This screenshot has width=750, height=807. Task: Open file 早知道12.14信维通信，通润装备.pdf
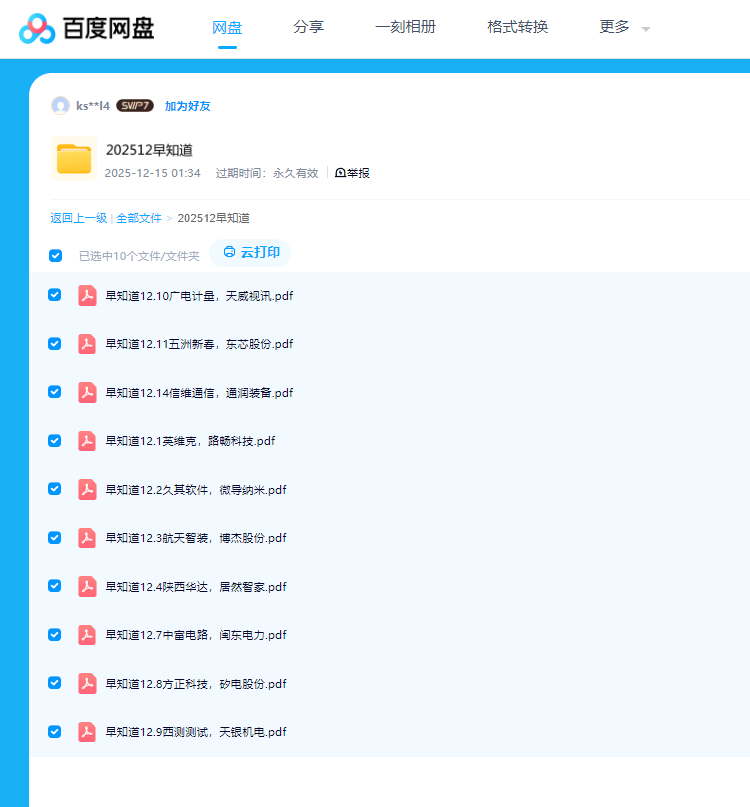point(199,393)
